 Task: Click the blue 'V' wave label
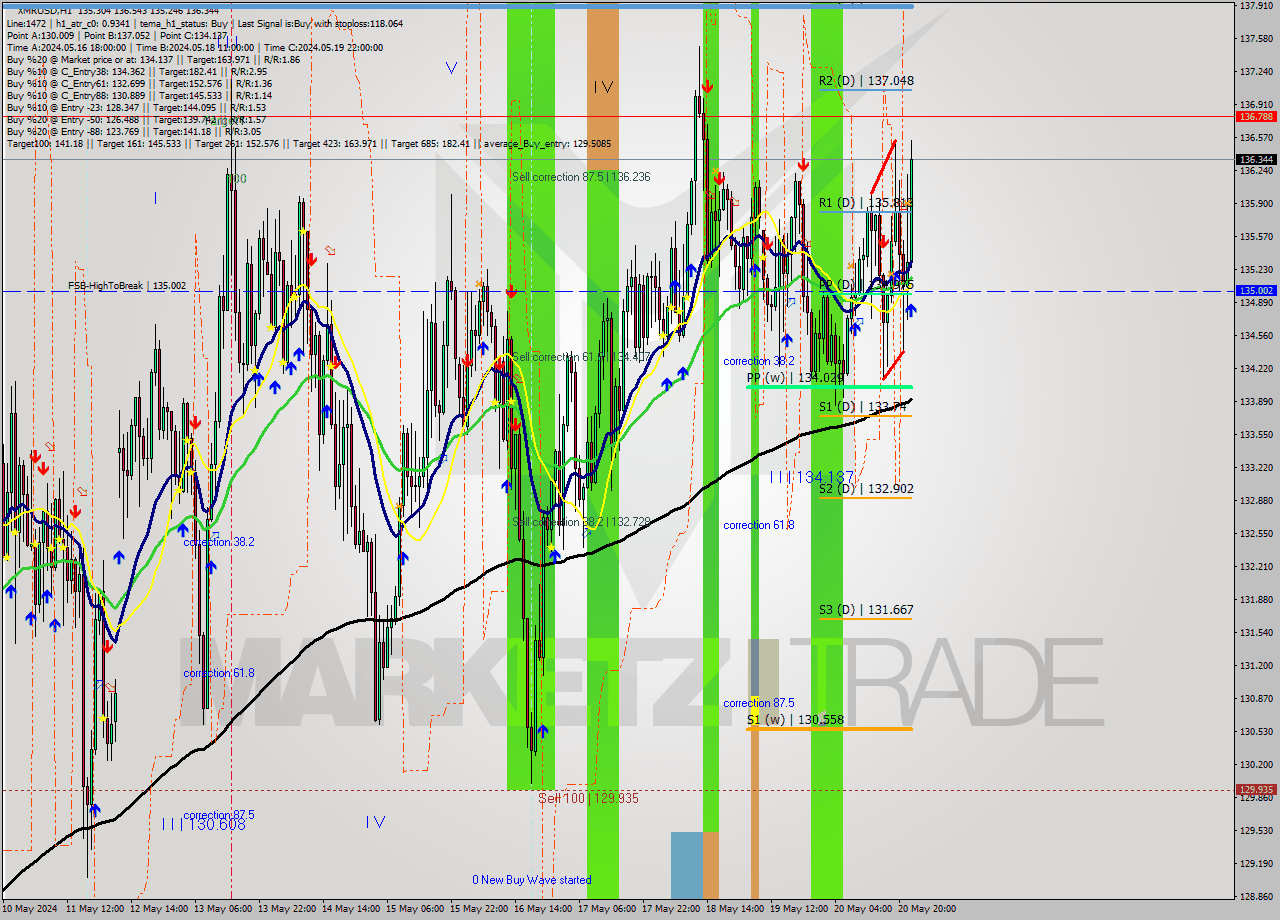tap(452, 68)
